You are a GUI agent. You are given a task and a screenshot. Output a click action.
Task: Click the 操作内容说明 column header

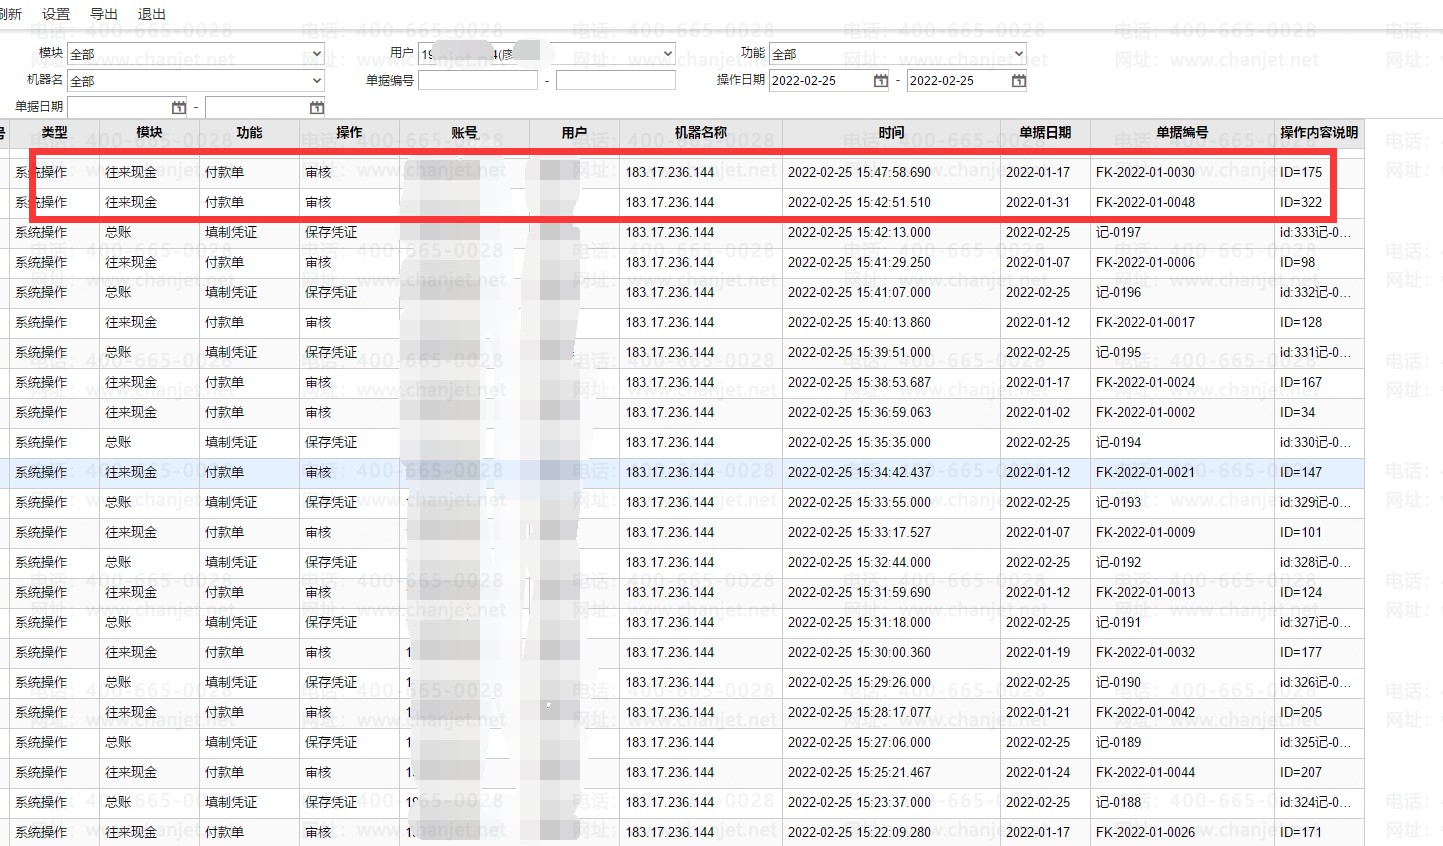point(1318,133)
